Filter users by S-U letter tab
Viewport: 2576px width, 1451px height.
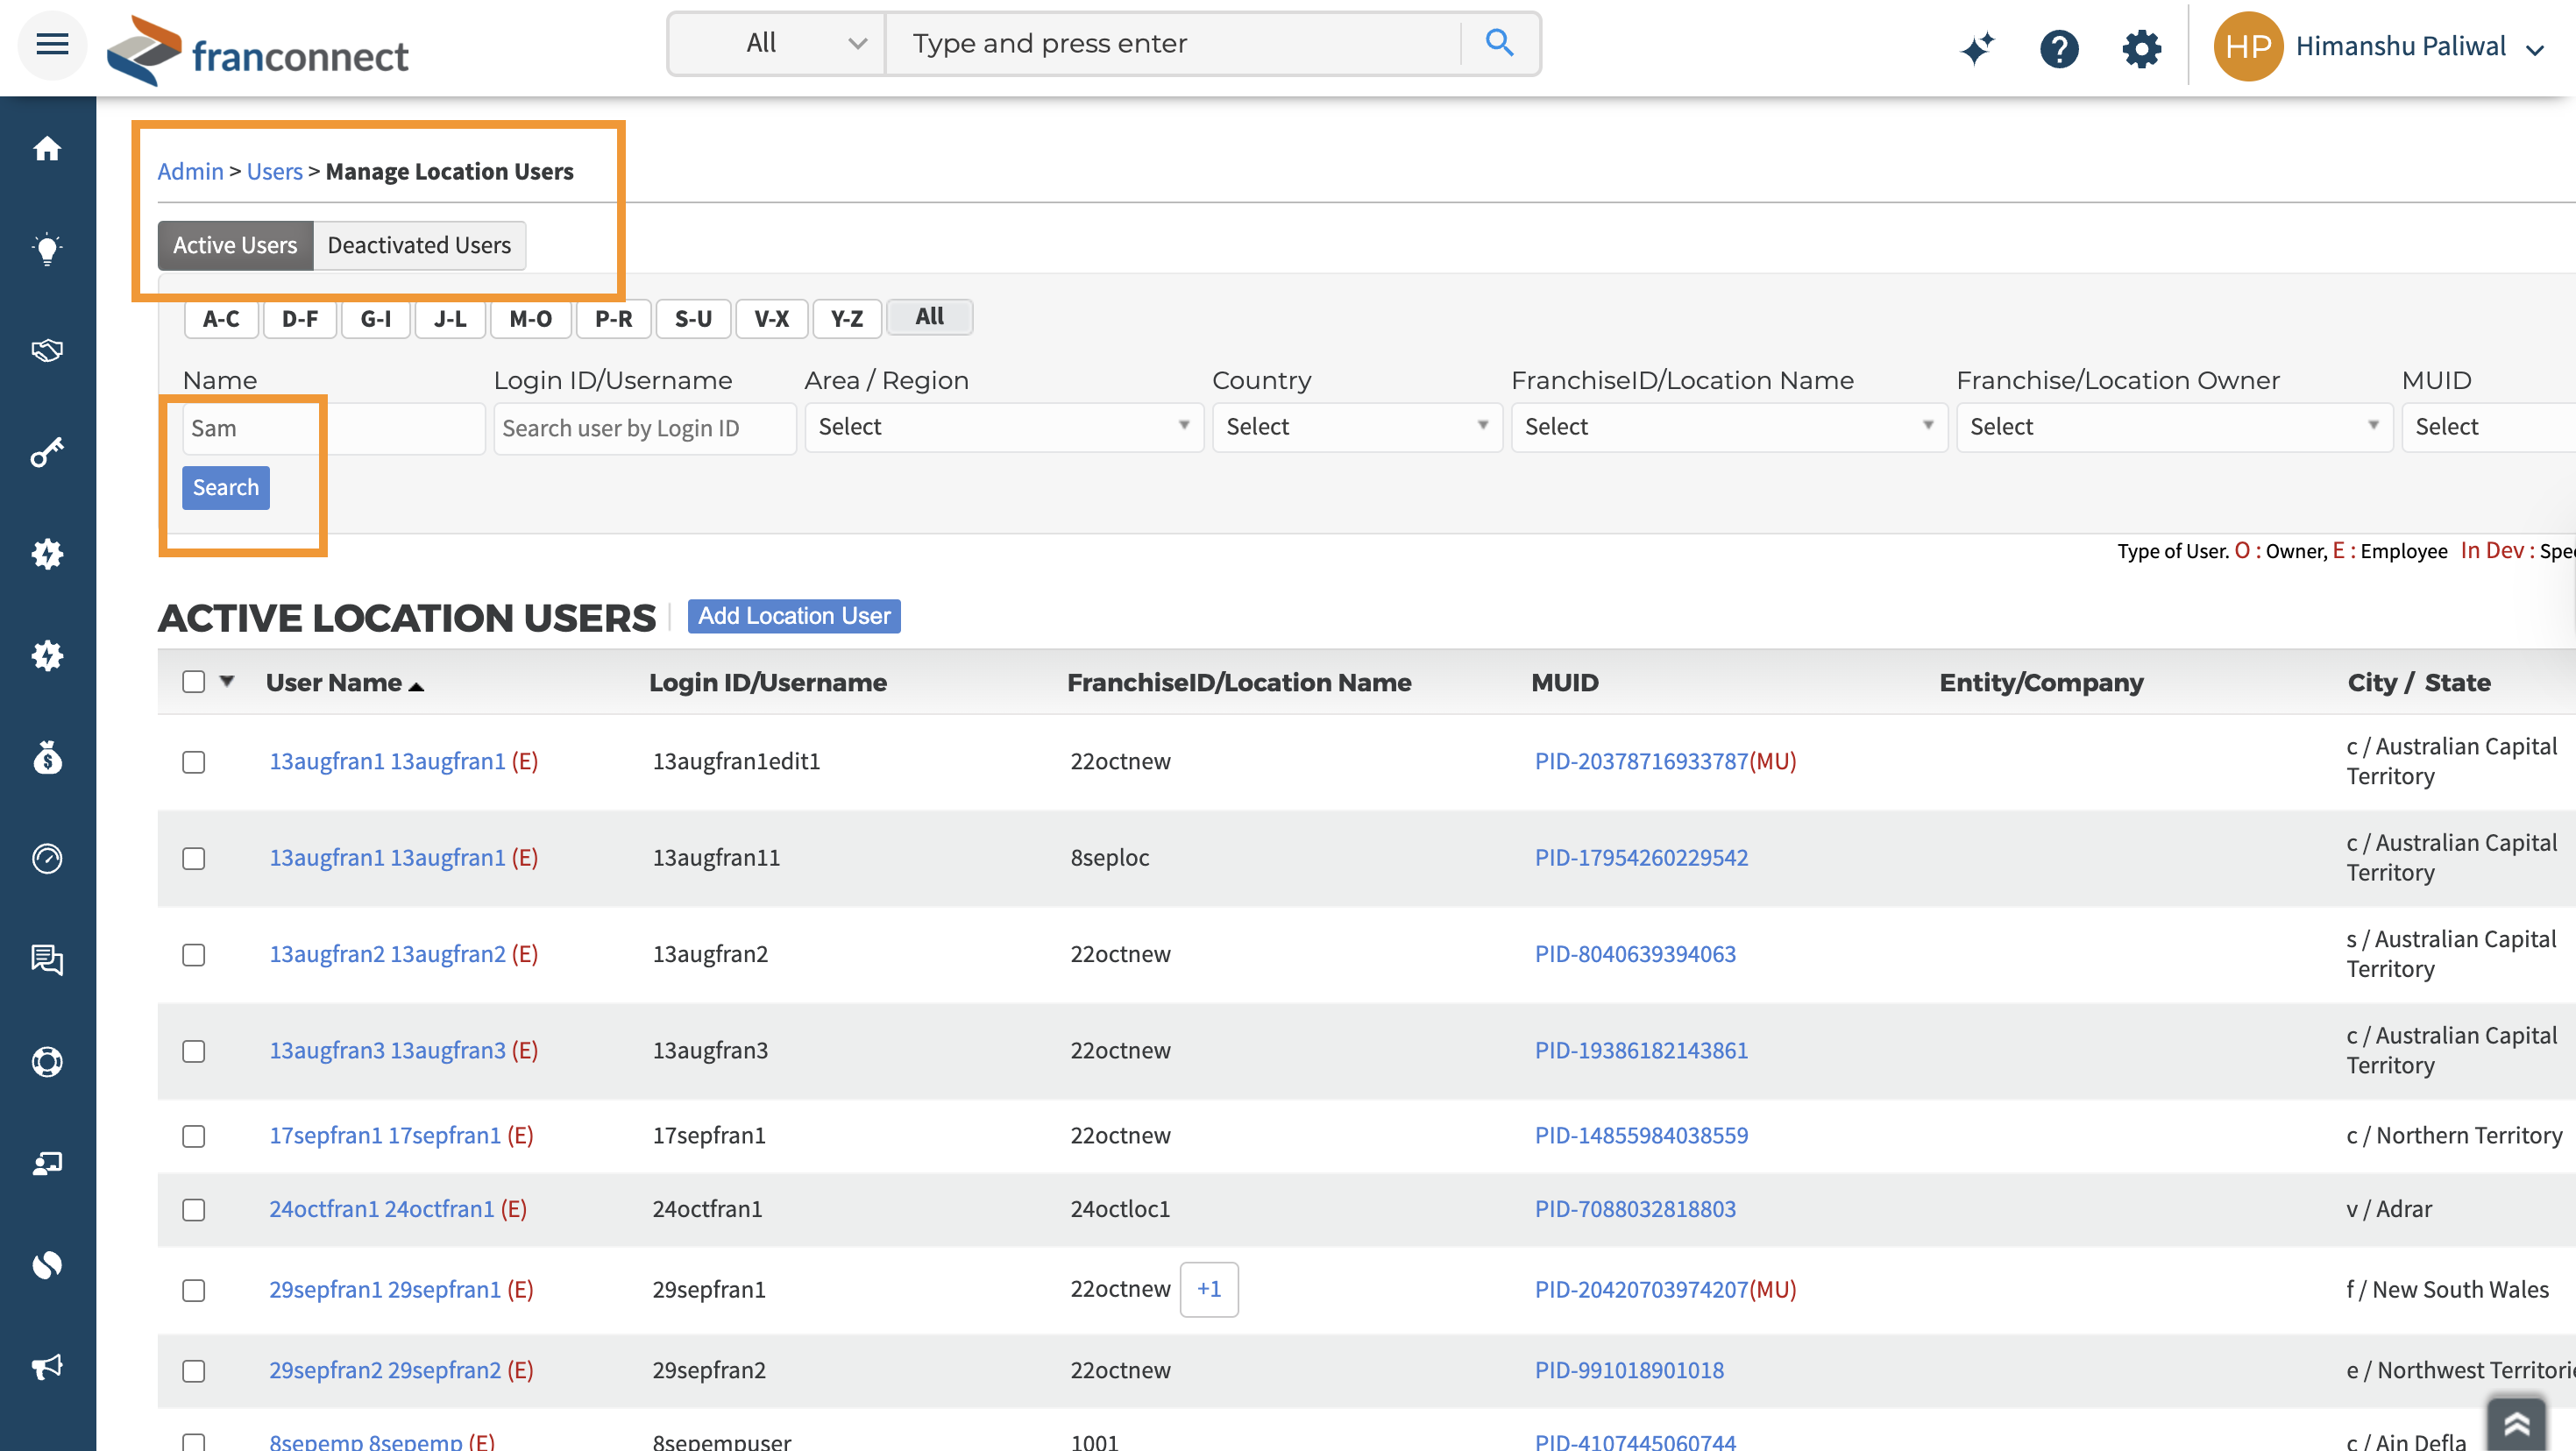click(x=692, y=319)
